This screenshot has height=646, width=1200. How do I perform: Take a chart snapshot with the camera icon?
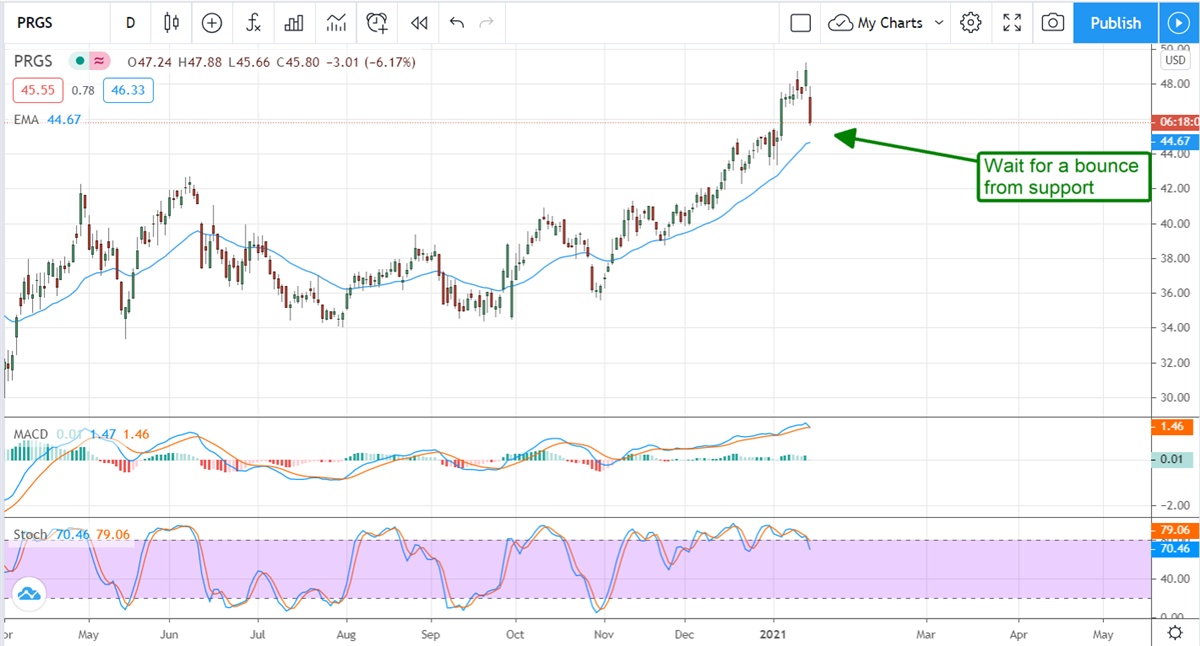click(1052, 22)
